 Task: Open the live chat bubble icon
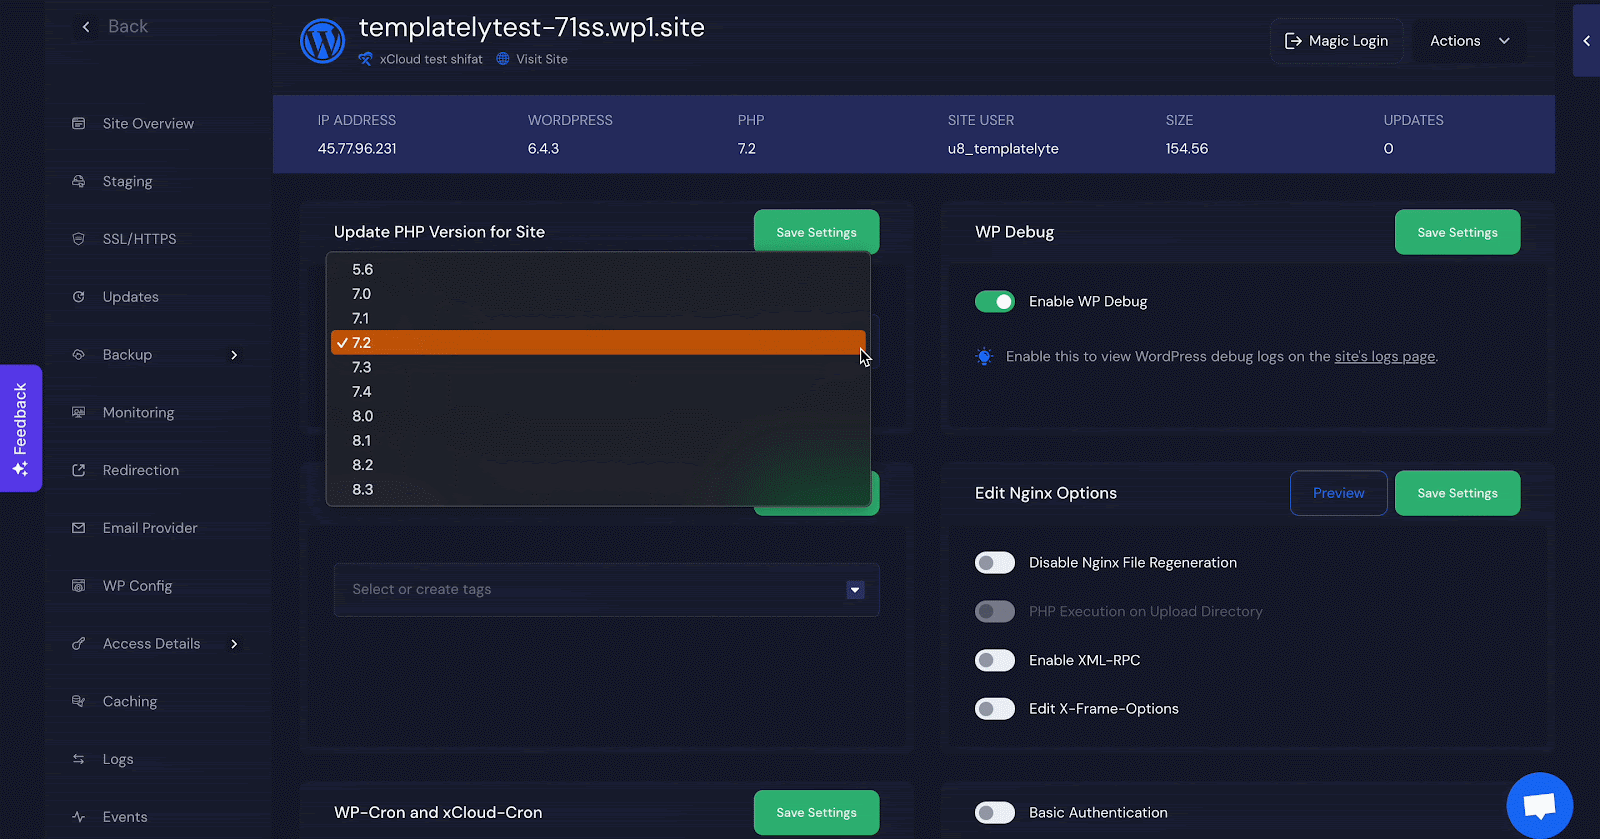(1540, 805)
